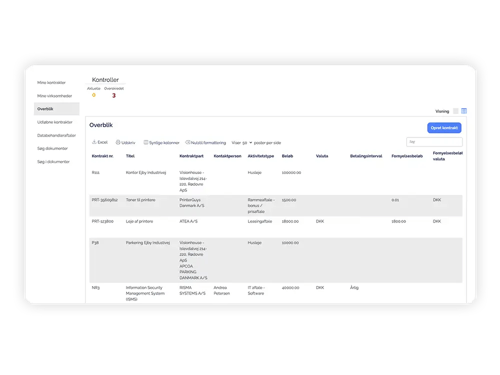The height and width of the screenshot is (375, 500).
Task: Click the 'Leasingaftale' activity type cell
Action: coord(260,221)
